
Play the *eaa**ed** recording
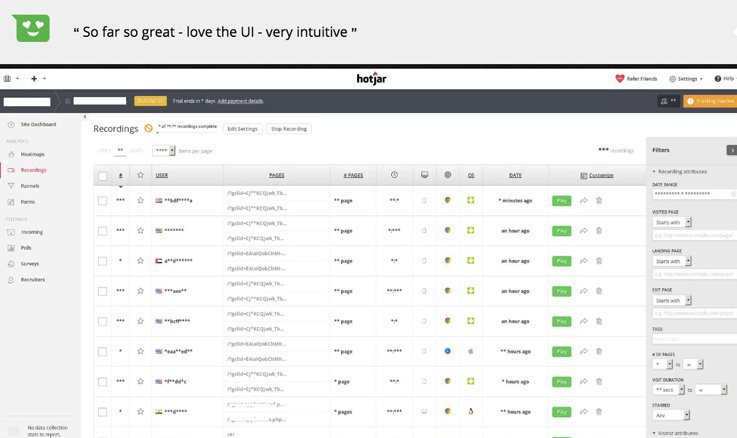pos(562,352)
